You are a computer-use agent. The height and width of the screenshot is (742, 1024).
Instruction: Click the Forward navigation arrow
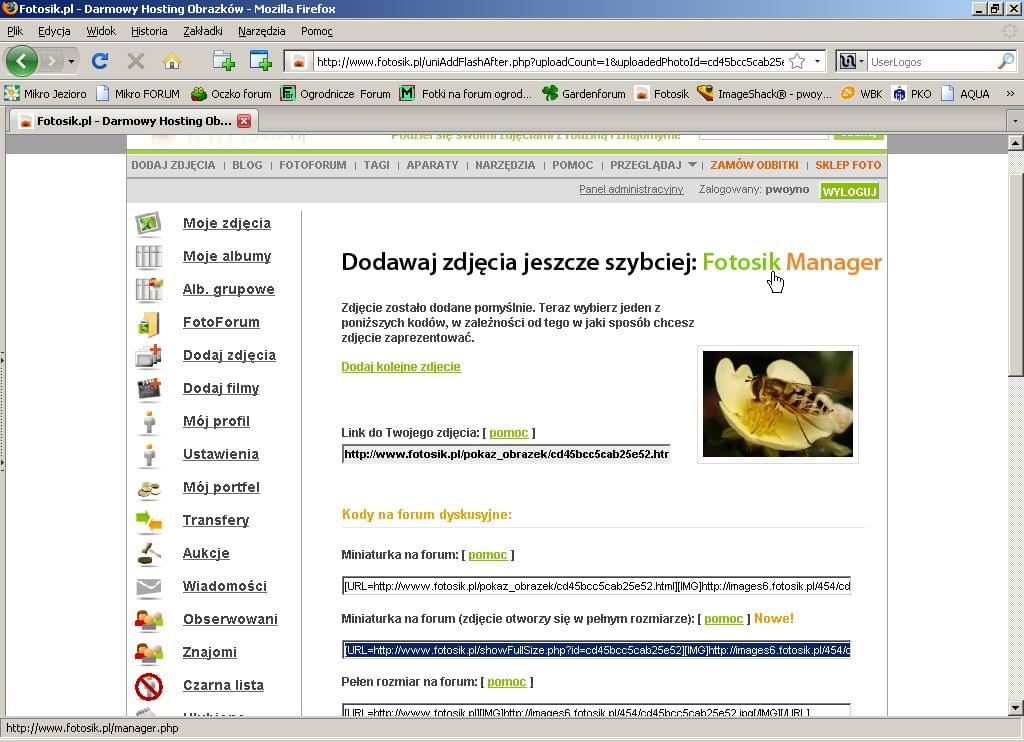[x=52, y=61]
